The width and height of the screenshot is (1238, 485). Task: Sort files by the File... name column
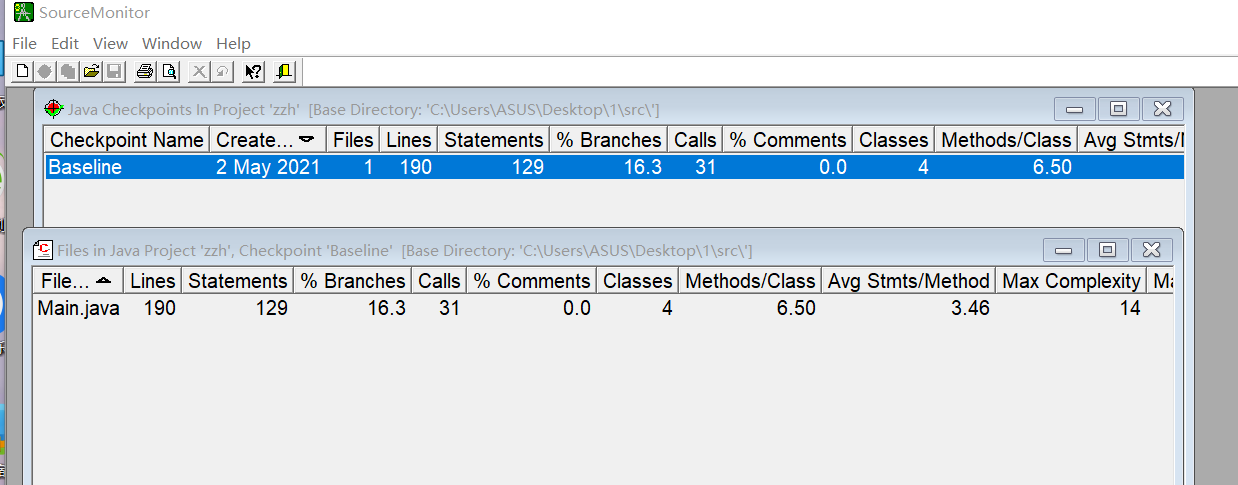[78, 281]
